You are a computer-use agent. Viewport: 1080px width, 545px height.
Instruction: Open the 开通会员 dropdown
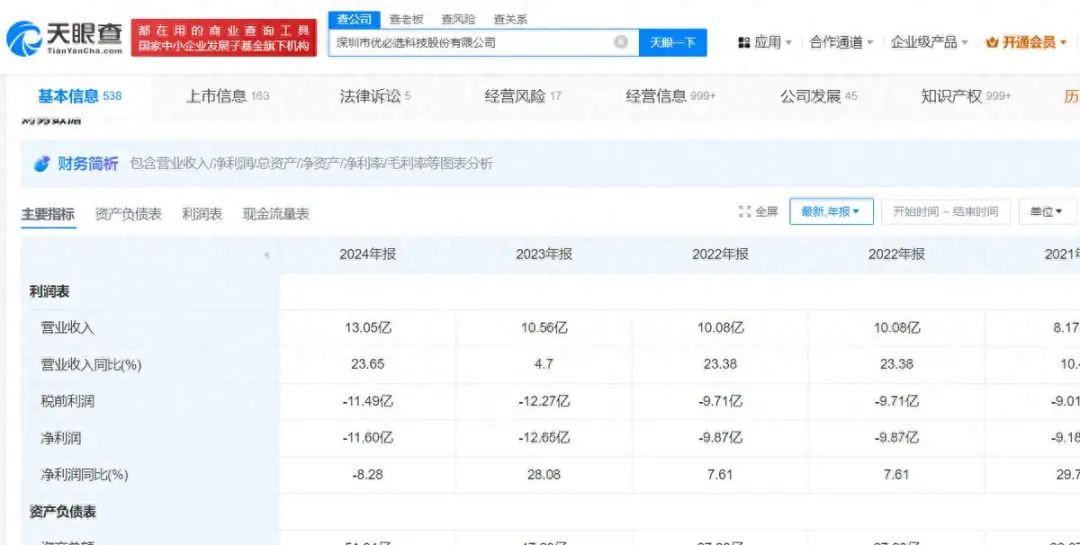[x=1027, y=43]
